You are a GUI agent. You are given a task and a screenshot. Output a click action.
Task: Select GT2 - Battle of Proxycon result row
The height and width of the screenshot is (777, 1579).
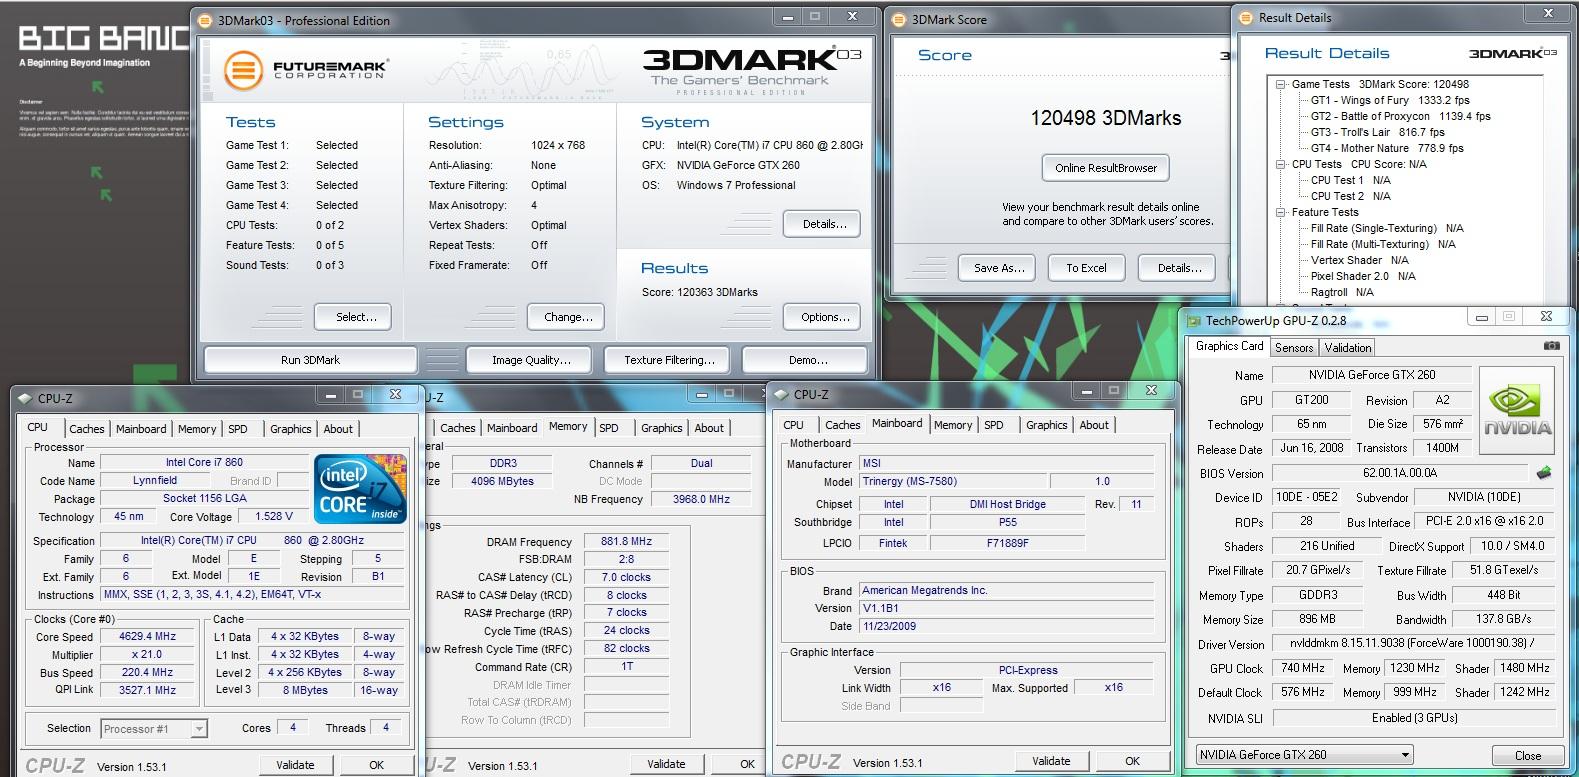(1400, 116)
